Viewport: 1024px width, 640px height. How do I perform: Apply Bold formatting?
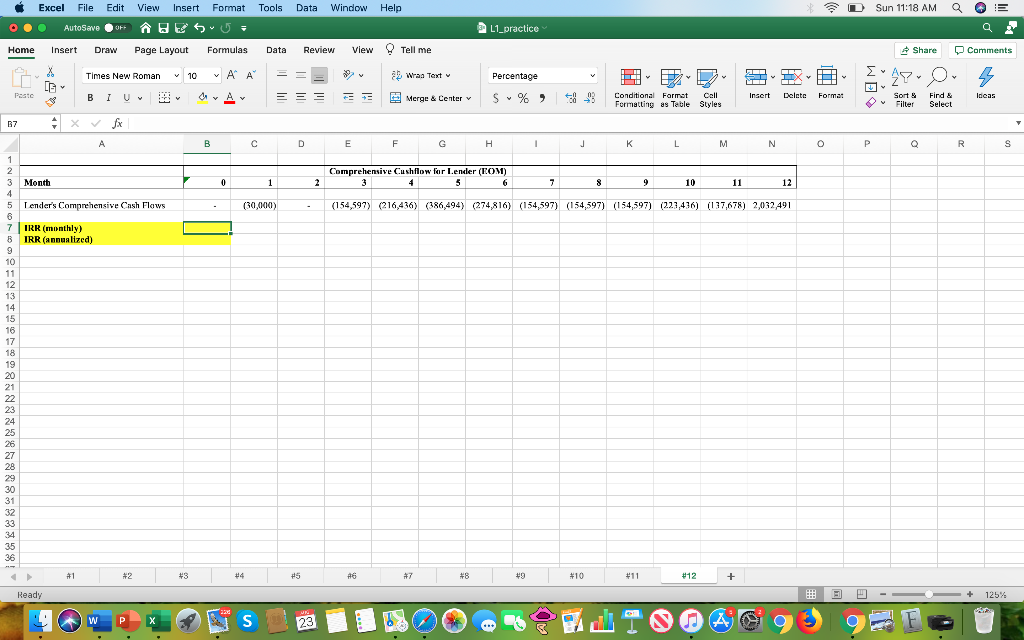click(90, 98)
